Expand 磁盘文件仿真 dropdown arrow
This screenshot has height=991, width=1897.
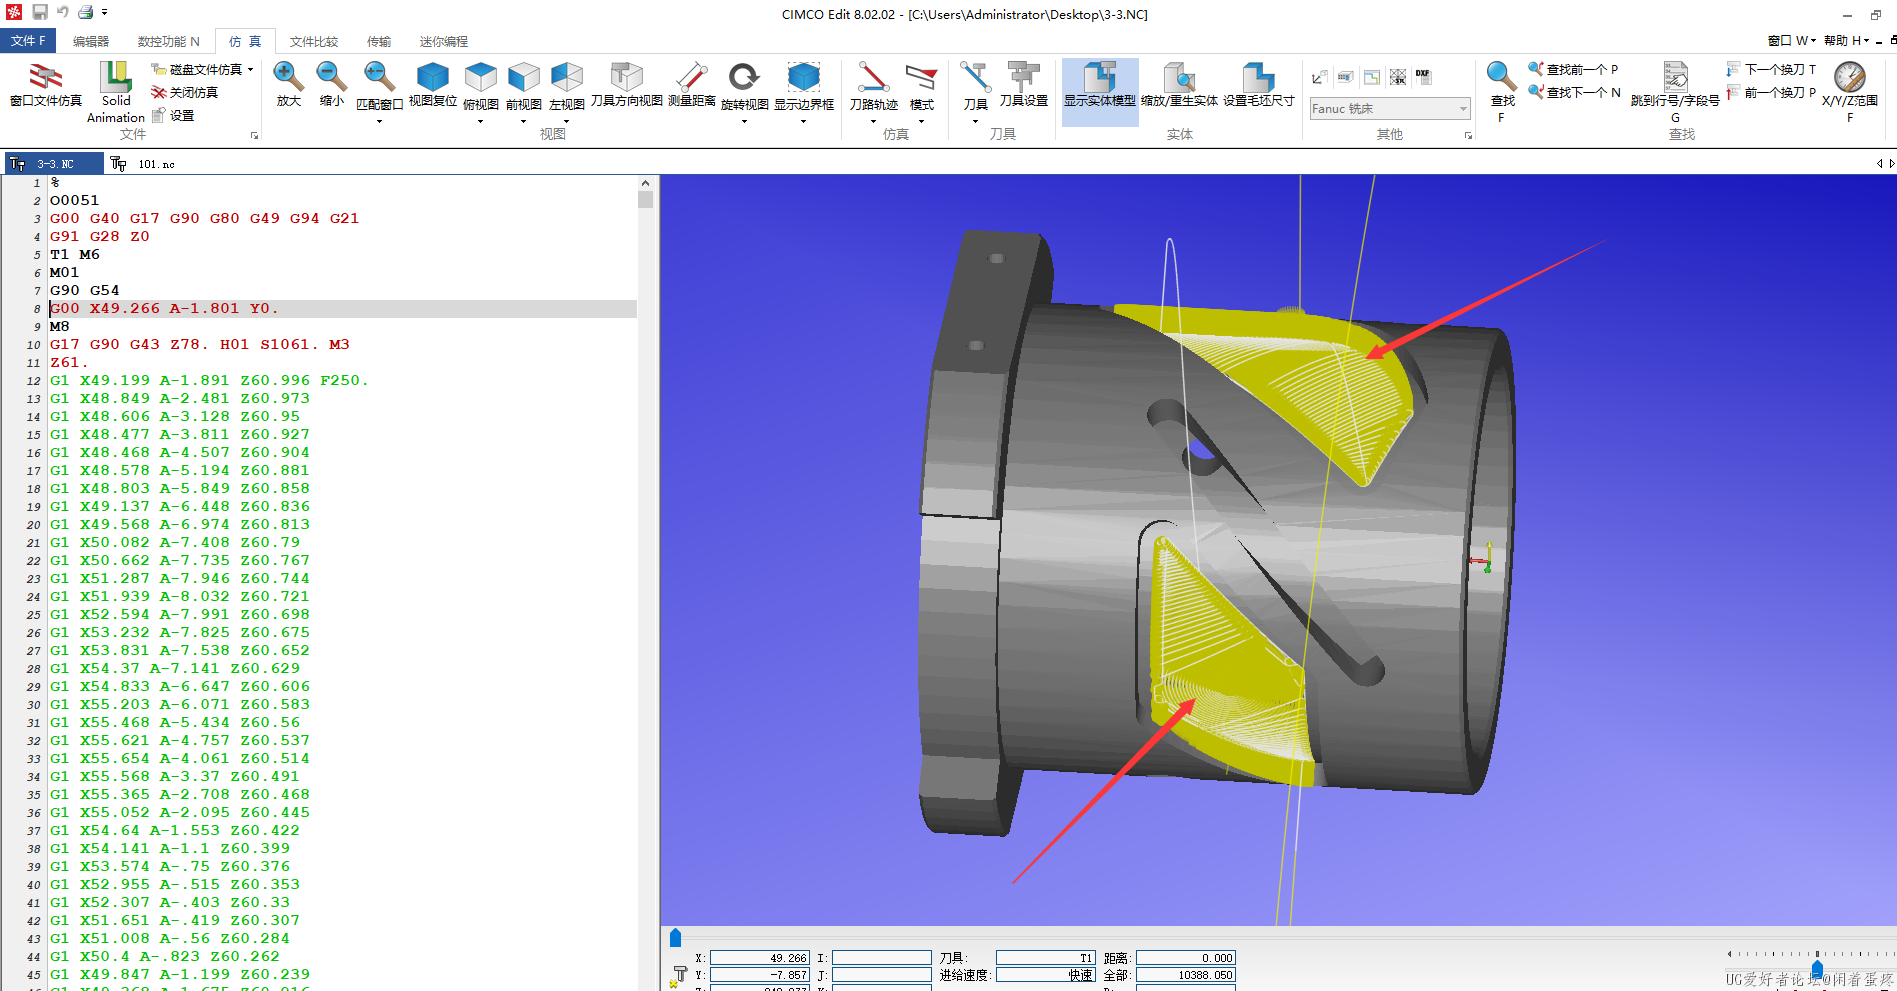pos(250,69)
